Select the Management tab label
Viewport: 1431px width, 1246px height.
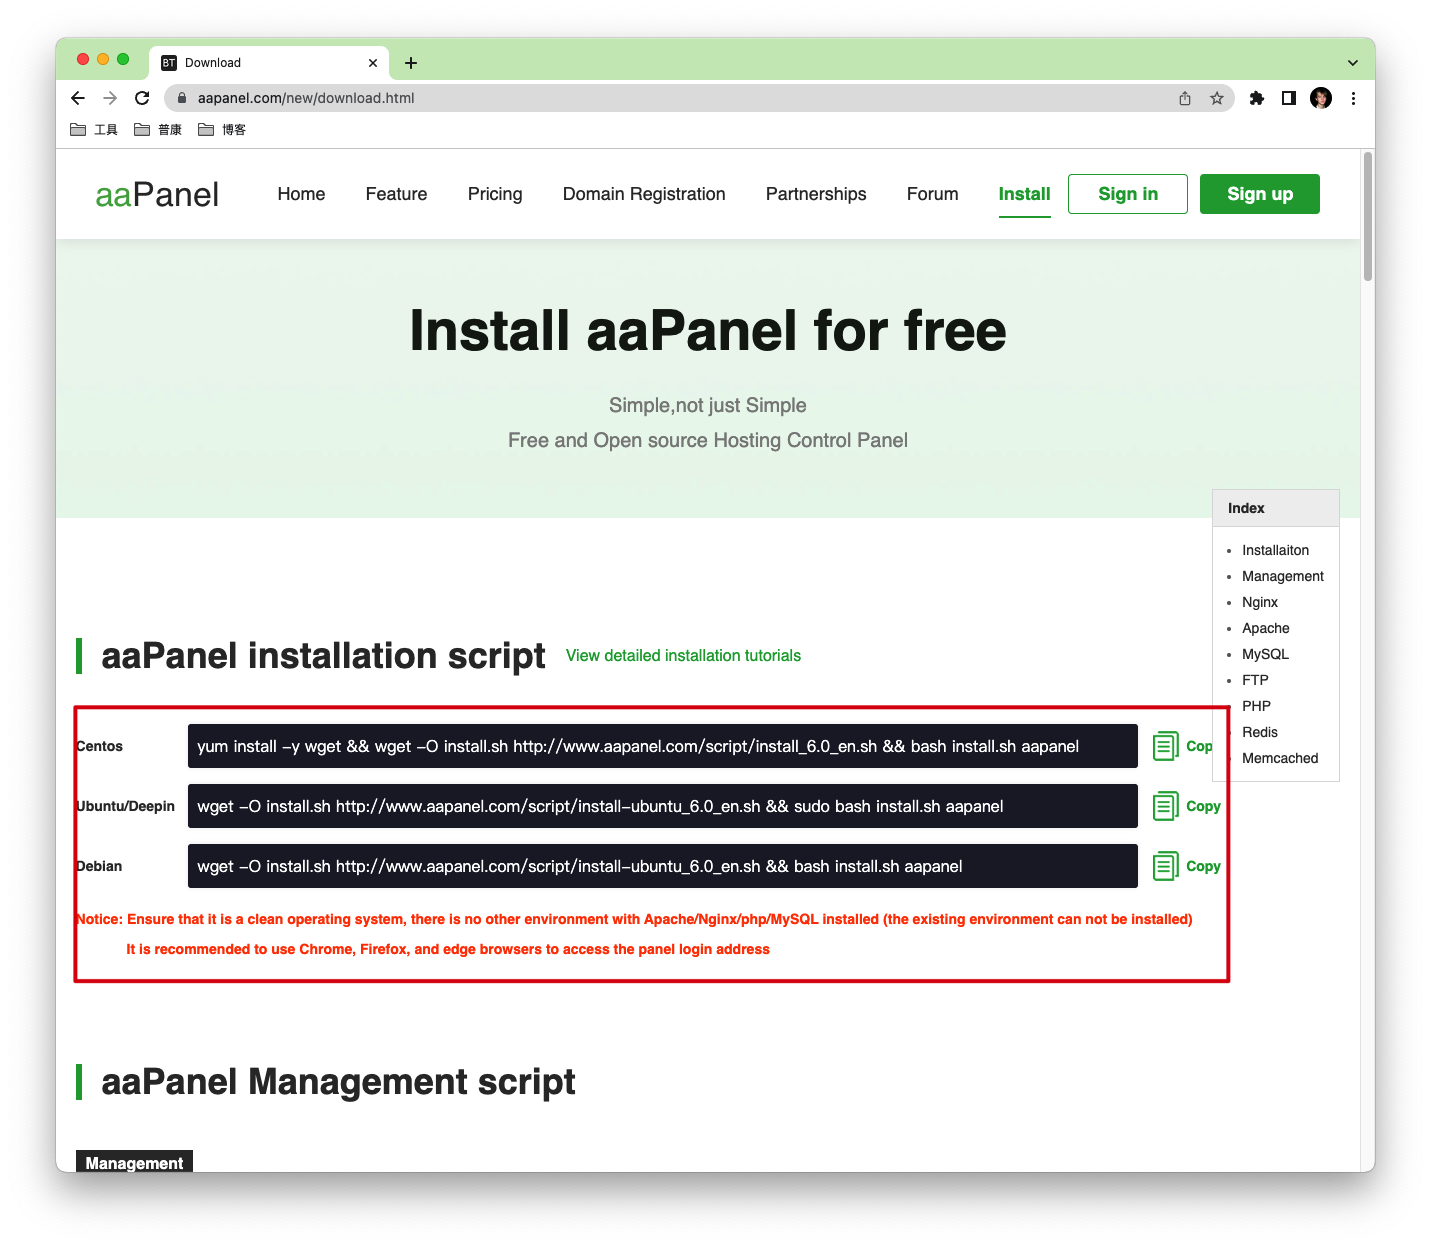point(134,1162)
